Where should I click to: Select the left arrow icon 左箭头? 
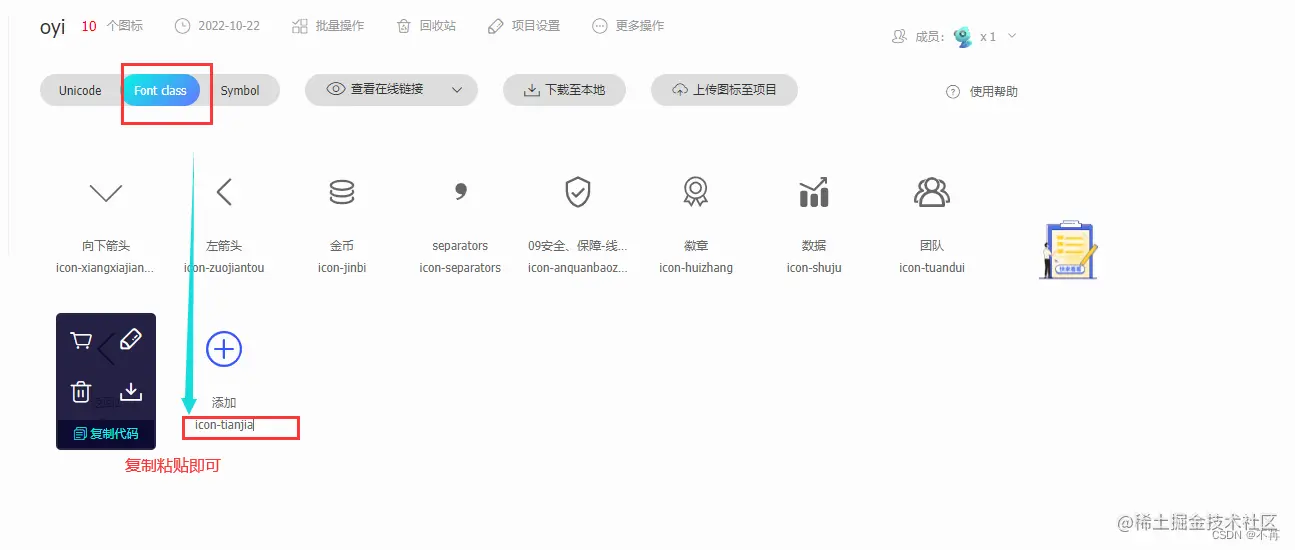coord(224,192)
